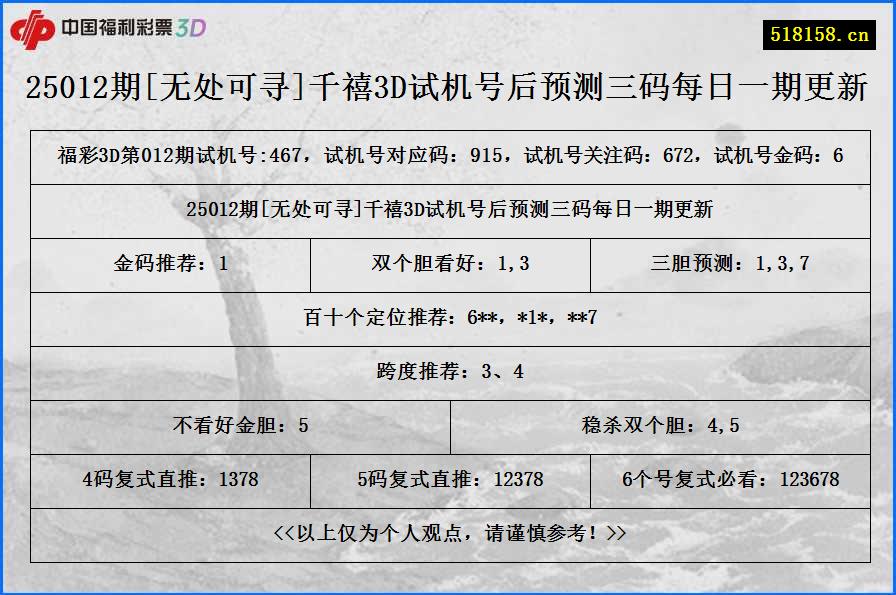Viewport: 896px width, 595px height.
Task: Select the 试机号:467 info row
Action: coord(448,157)
